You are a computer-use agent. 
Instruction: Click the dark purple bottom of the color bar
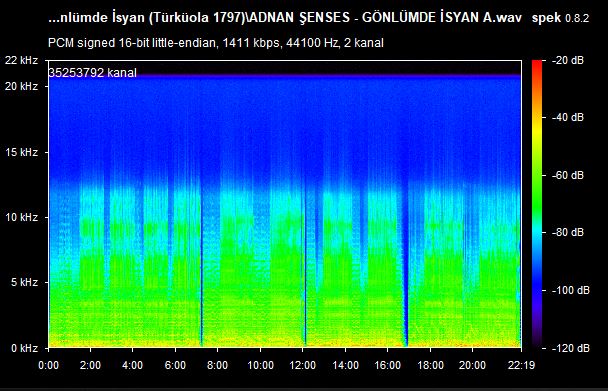pyautogui.click(x=537, y=341)
